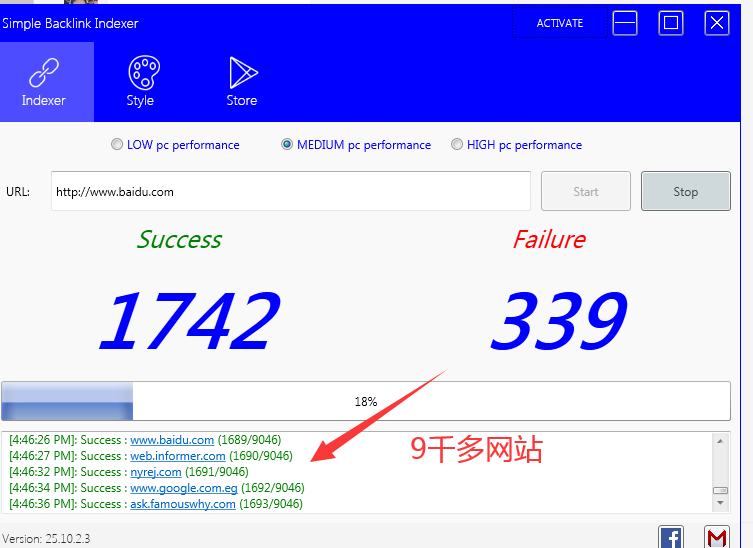
Task: Click the green Success label
Action: pyautogui.click(x=180, y=239)
